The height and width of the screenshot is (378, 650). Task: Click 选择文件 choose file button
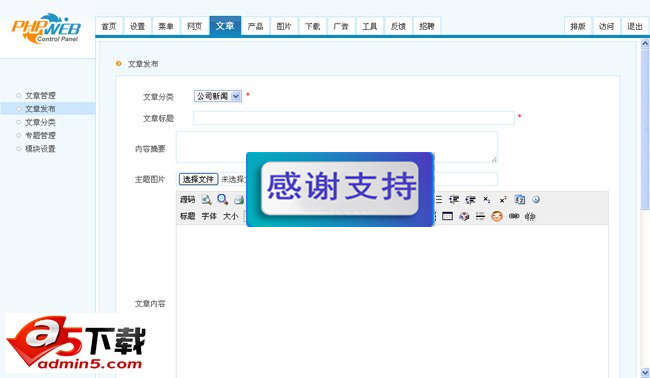[199, 179]
